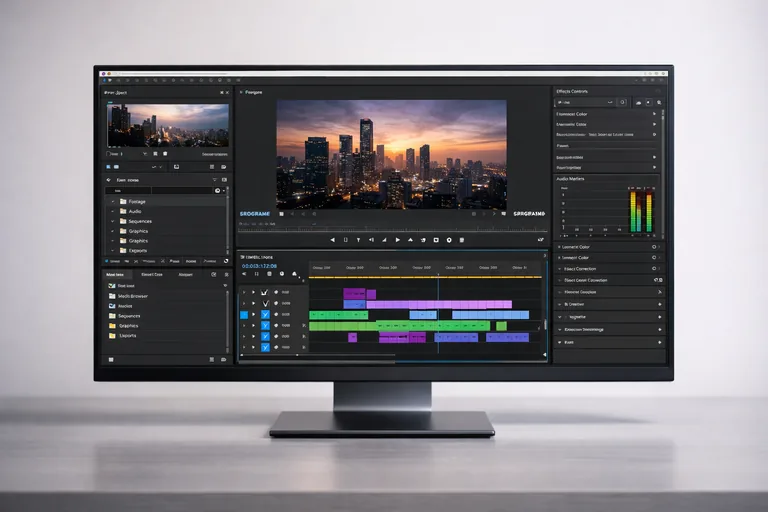This screenshot has height=512, width=768.
Task: Toggle the circle switch on the Effect Correction row
Action: tap(654, 268)
